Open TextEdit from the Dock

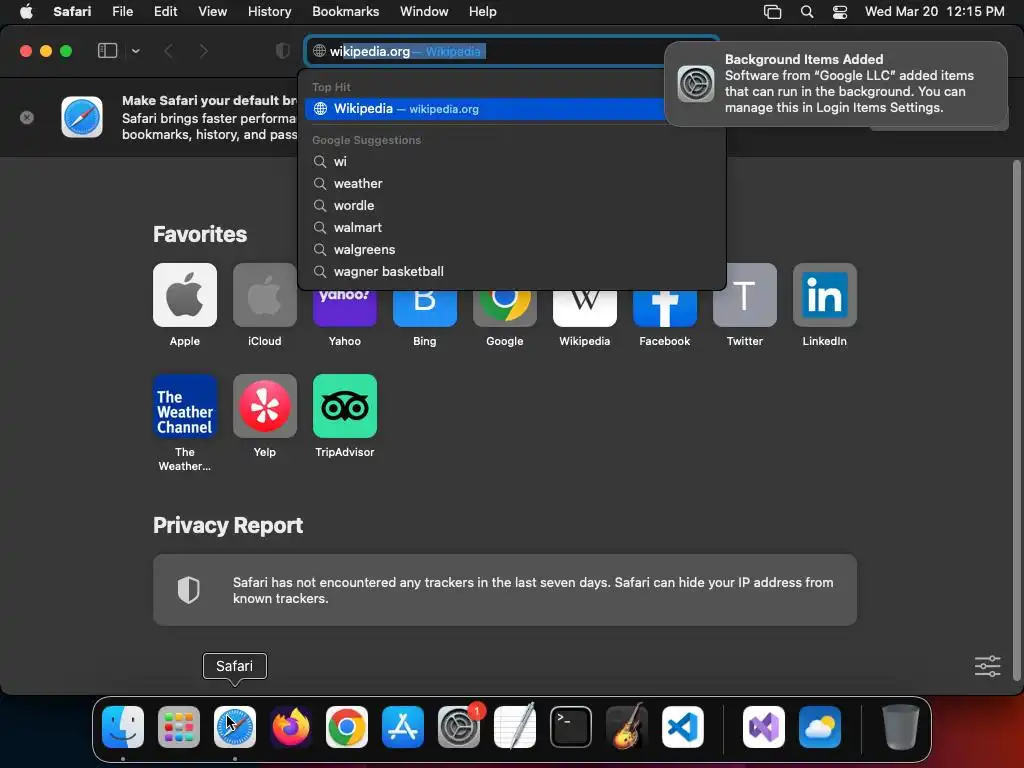point(515,727)
